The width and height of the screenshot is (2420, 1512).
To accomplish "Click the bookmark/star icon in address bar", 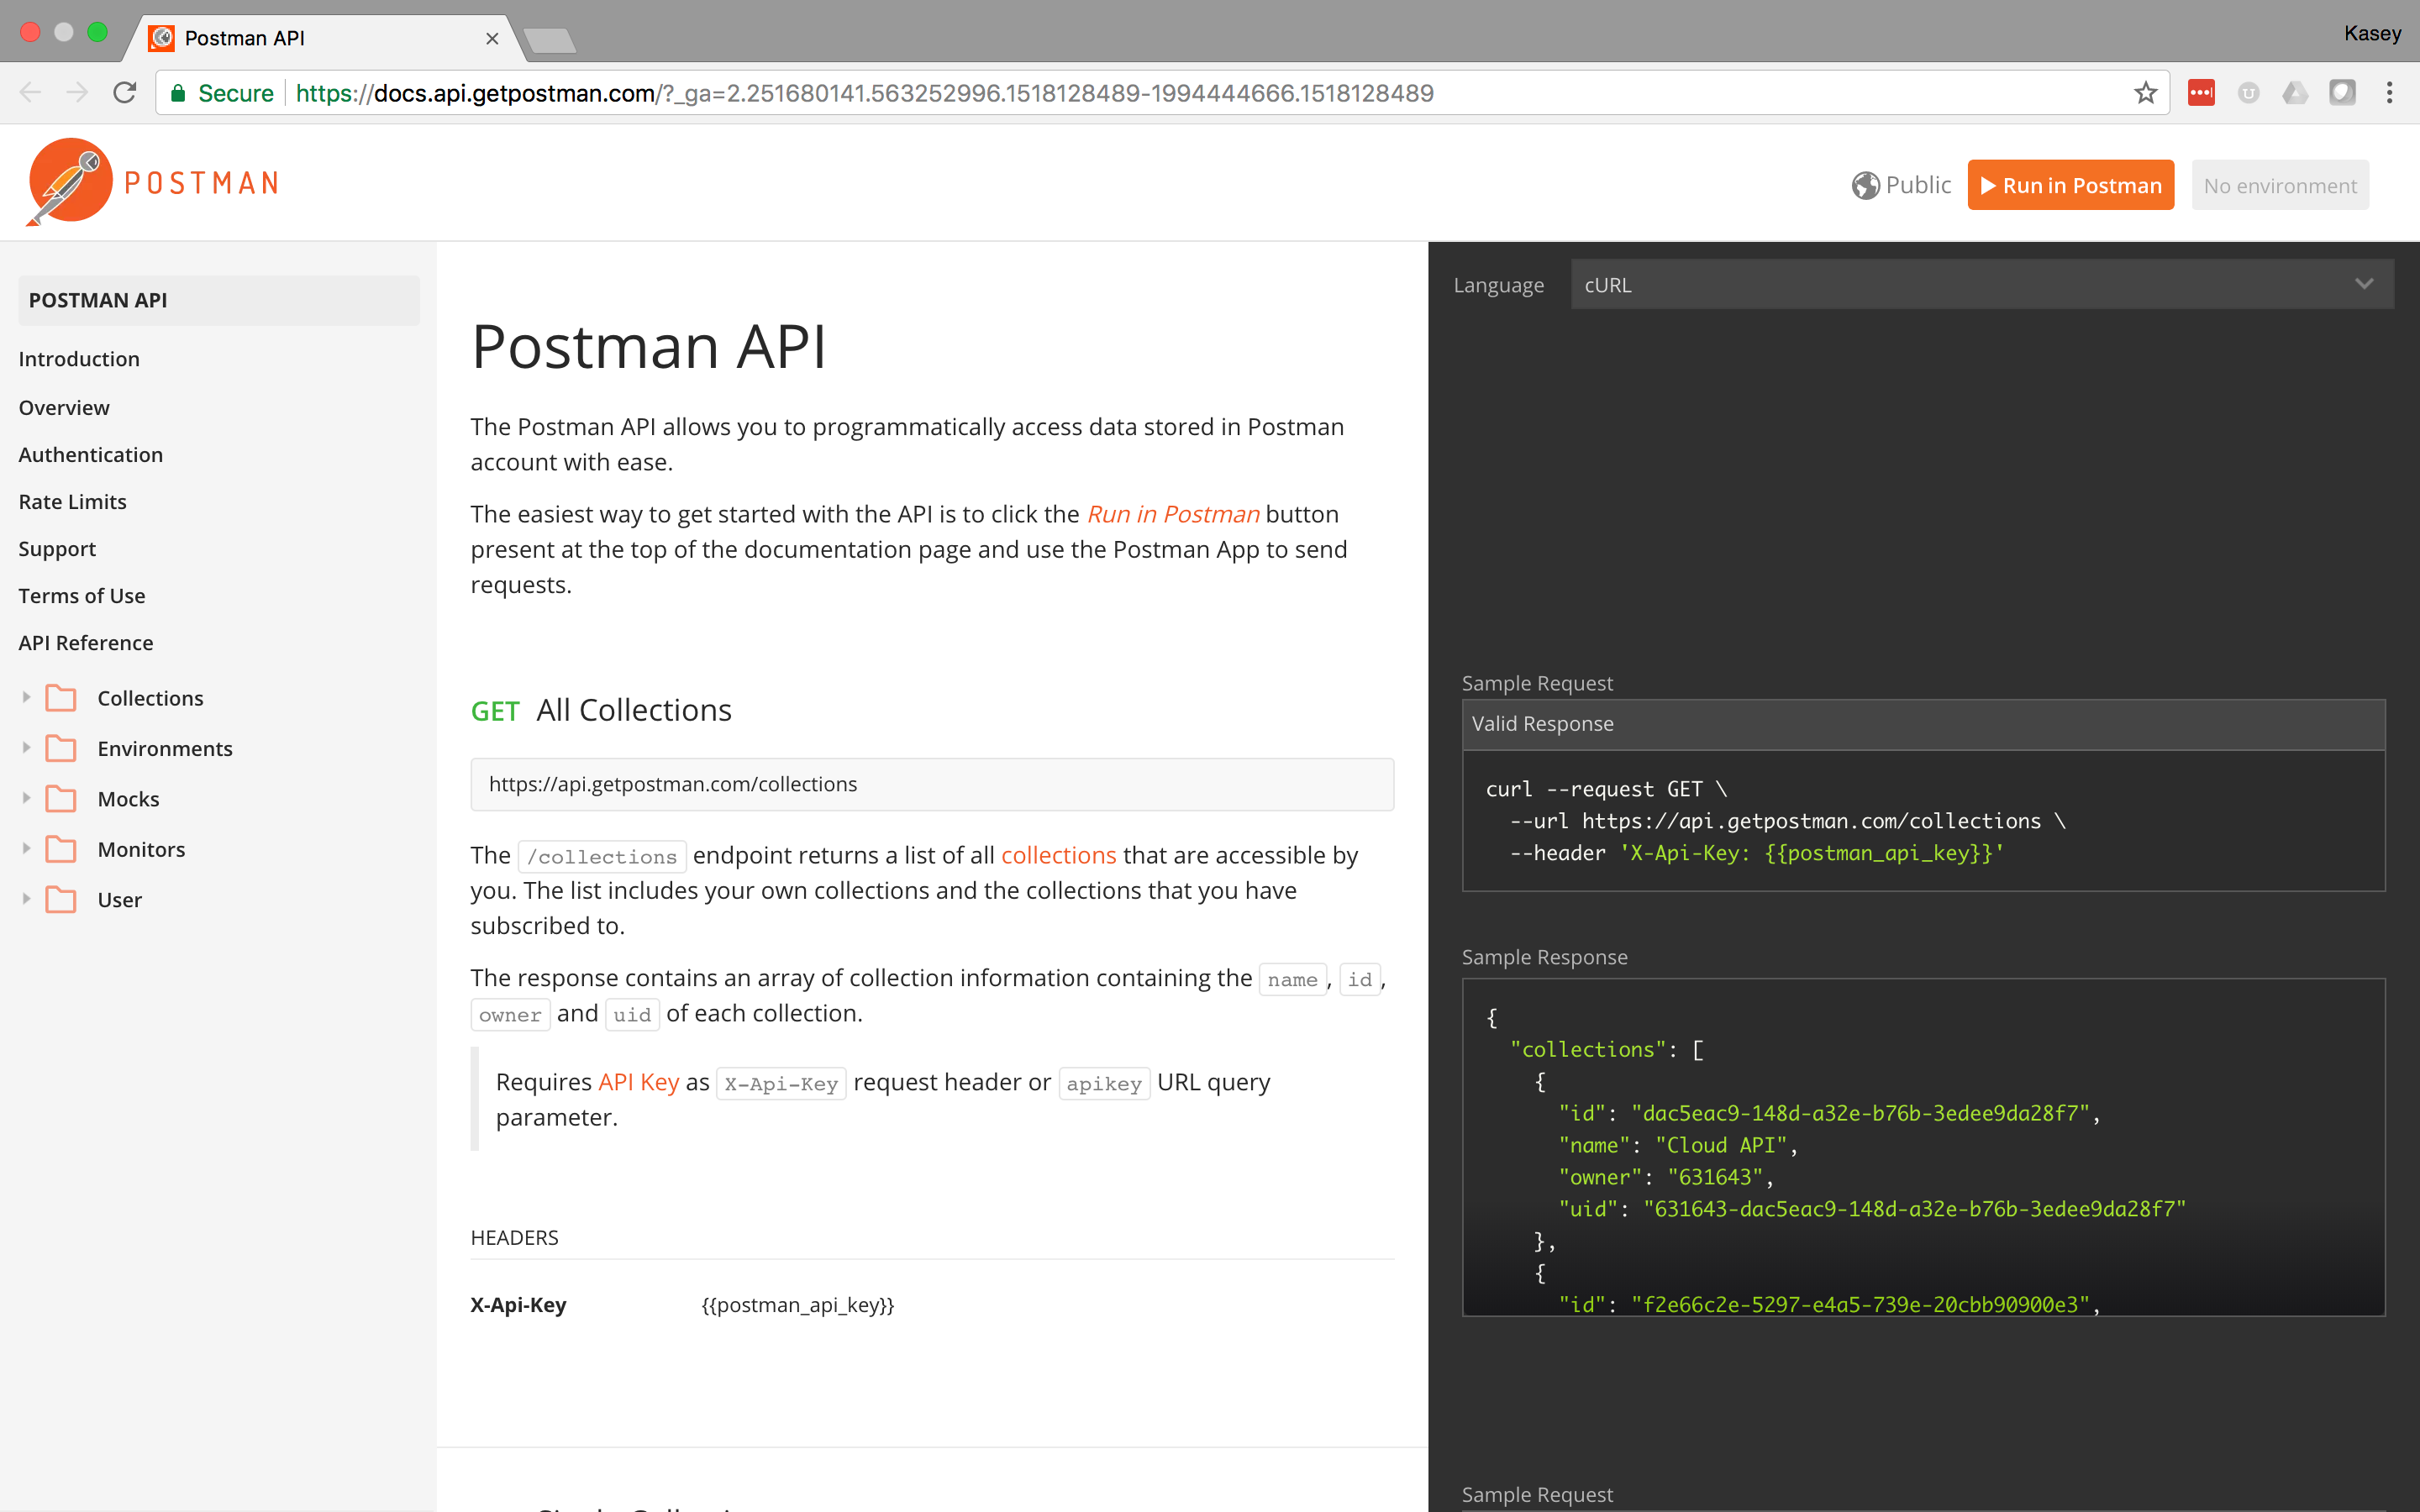I will pyautogui.click(x=2144, y=94).
